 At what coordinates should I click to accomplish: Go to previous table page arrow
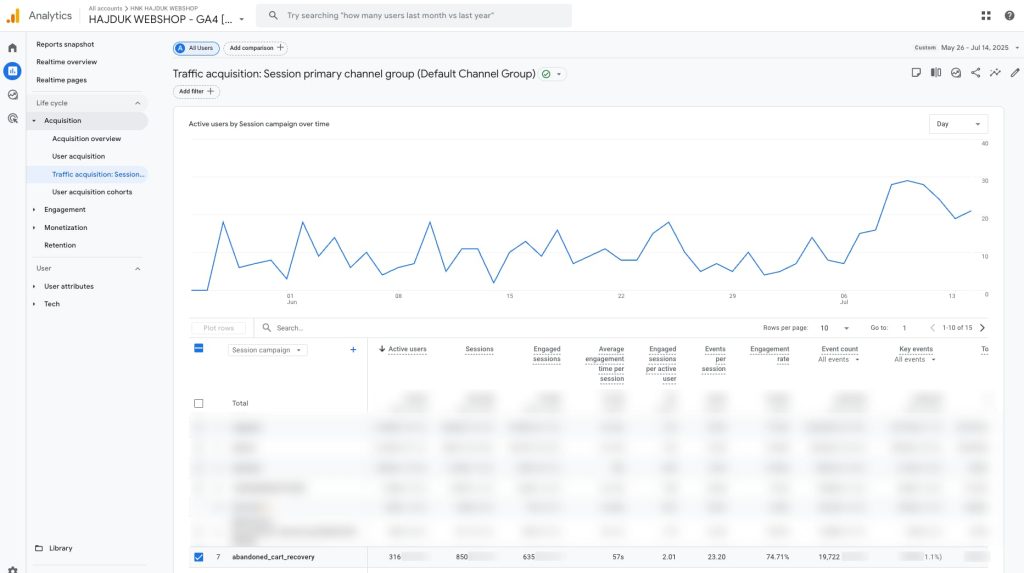[933, 327]
